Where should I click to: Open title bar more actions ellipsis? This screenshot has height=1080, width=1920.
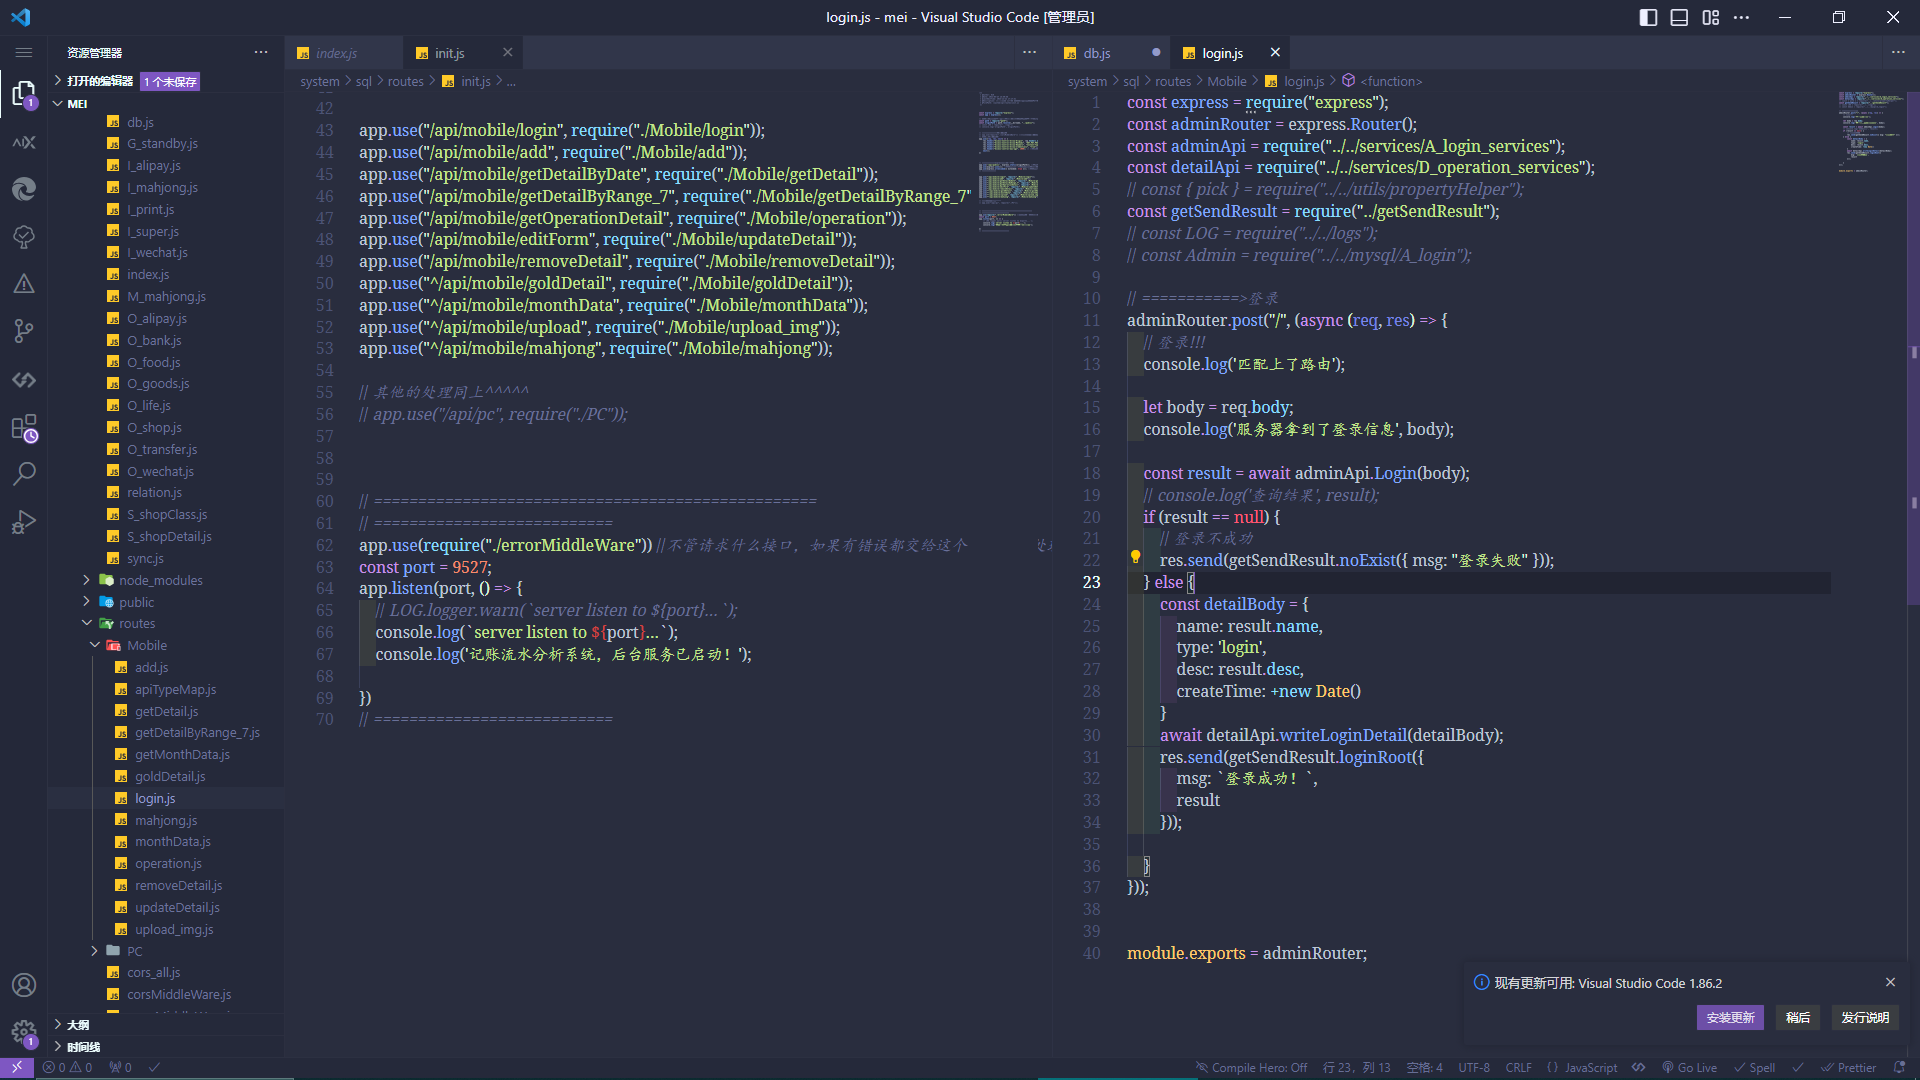(1742, 17)
